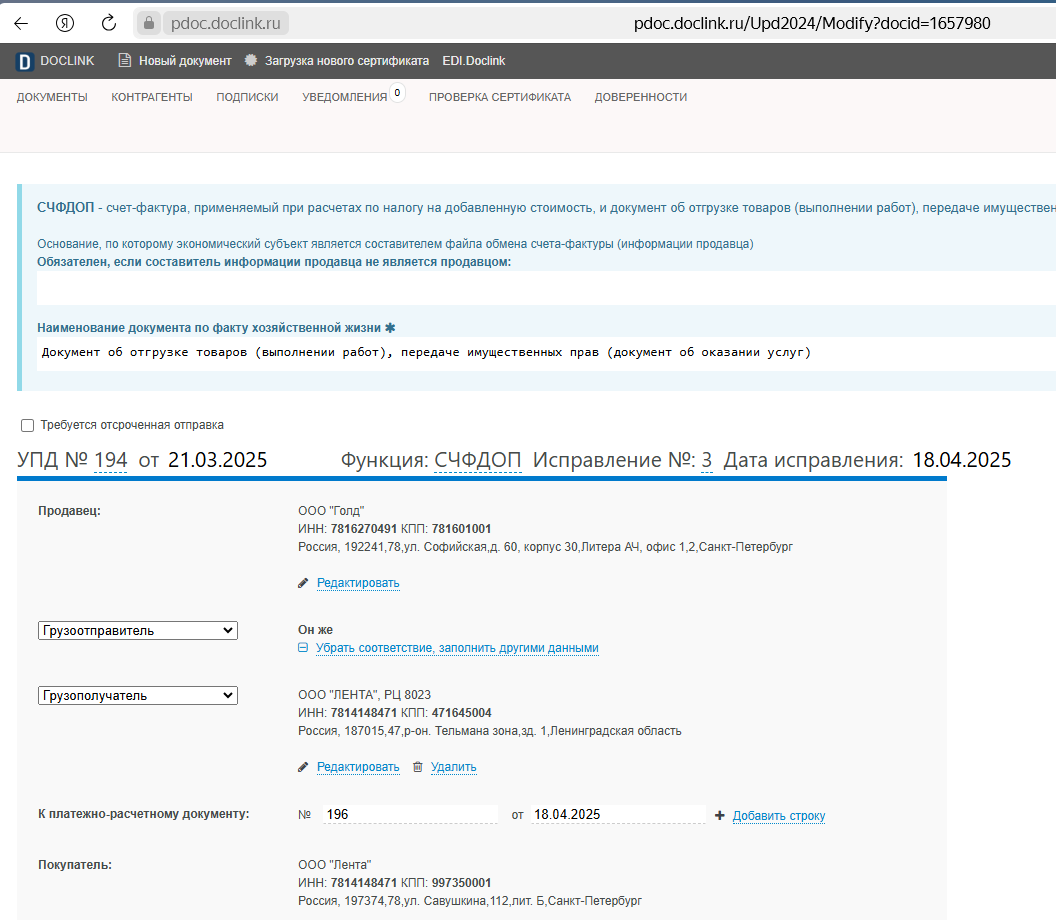Click Редактировать link under seller ООО Голд
This screenshot has width=1056, height=920.
point(358,583)
